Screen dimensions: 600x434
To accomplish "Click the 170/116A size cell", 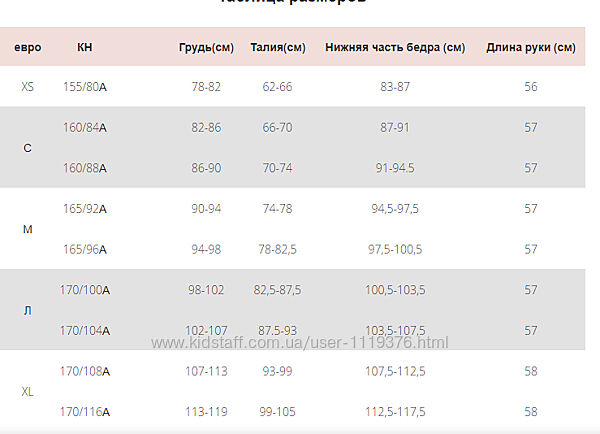I will tap(84, 411).
